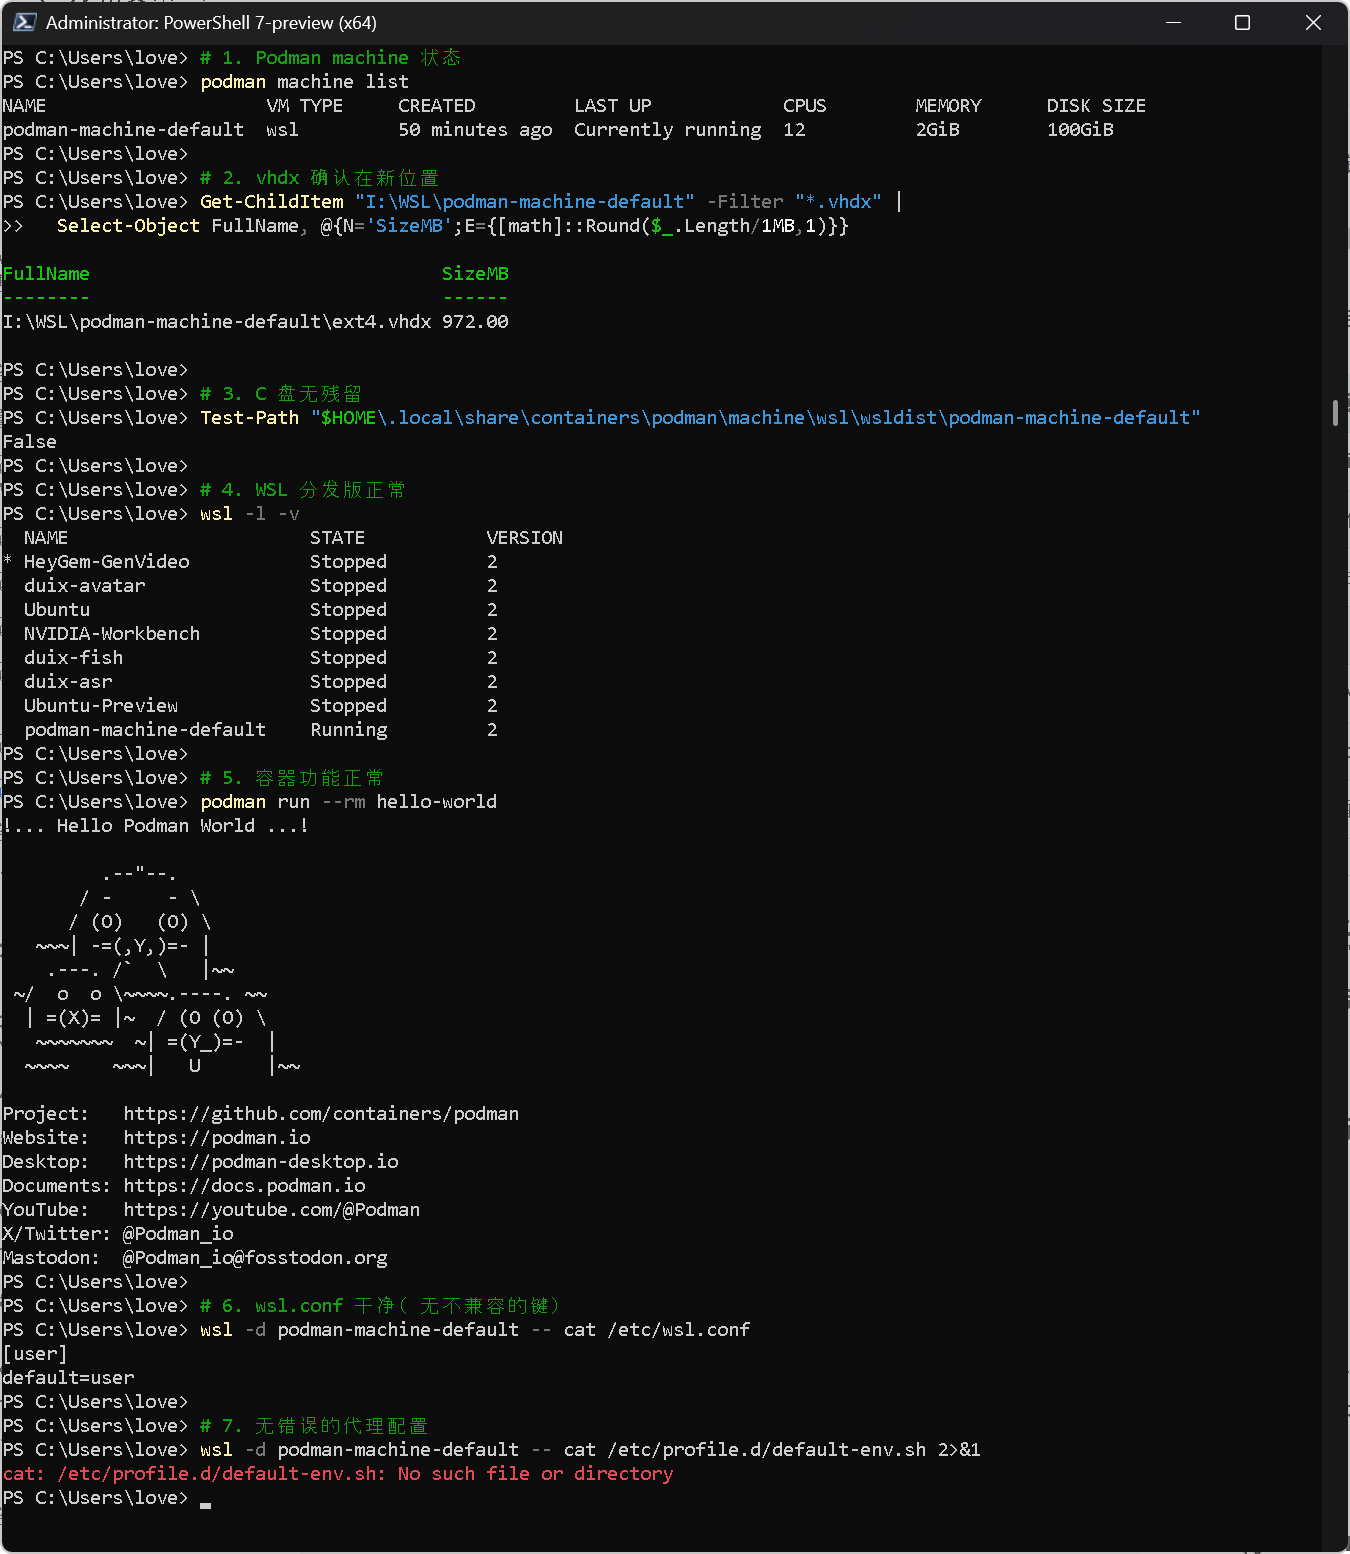The width and height of the screenshot is (1350, 1554).
Task: Click the '@Podman_io' Twitter handle
Action: (178, 1234)
